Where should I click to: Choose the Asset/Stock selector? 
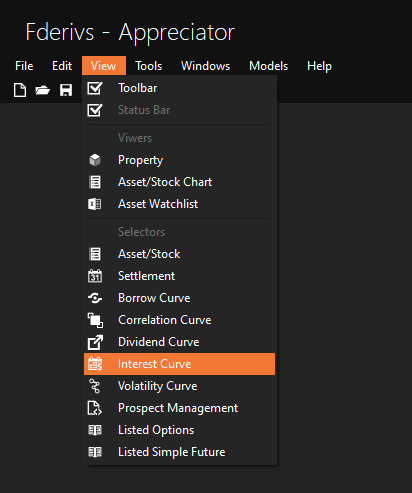179,254
